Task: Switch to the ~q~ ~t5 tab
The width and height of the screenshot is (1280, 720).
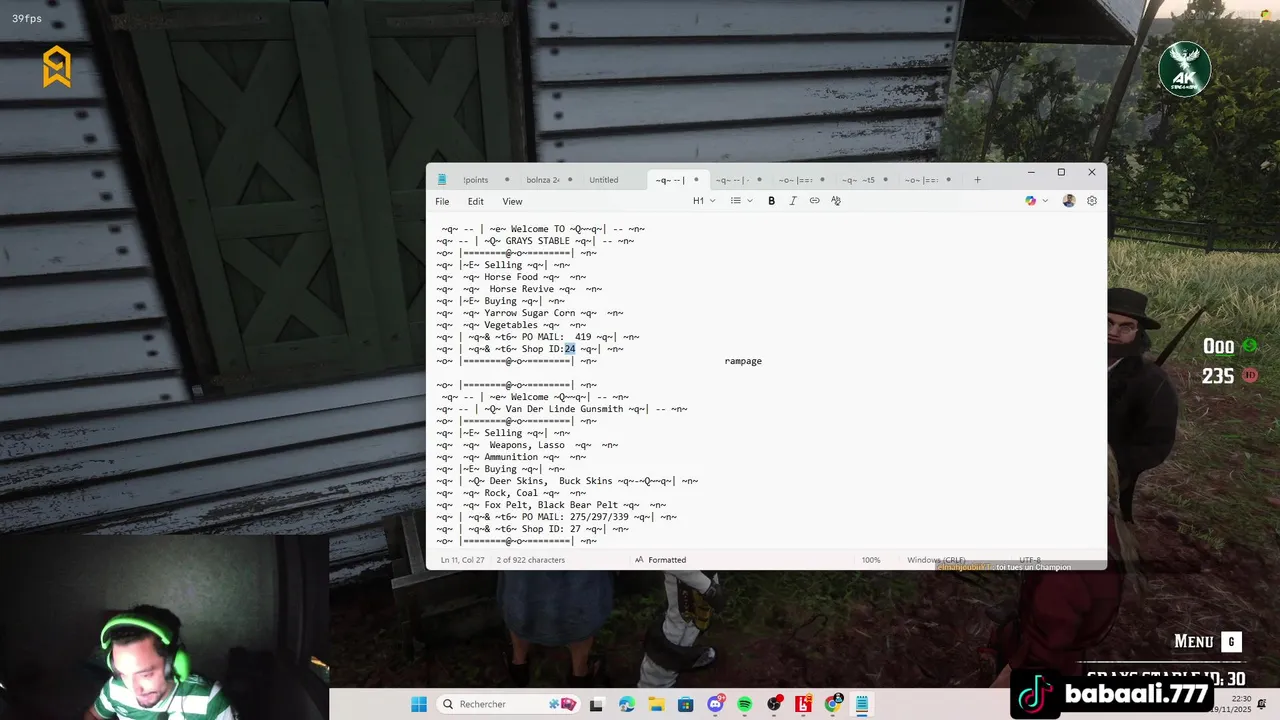Action: pos(858,180)
